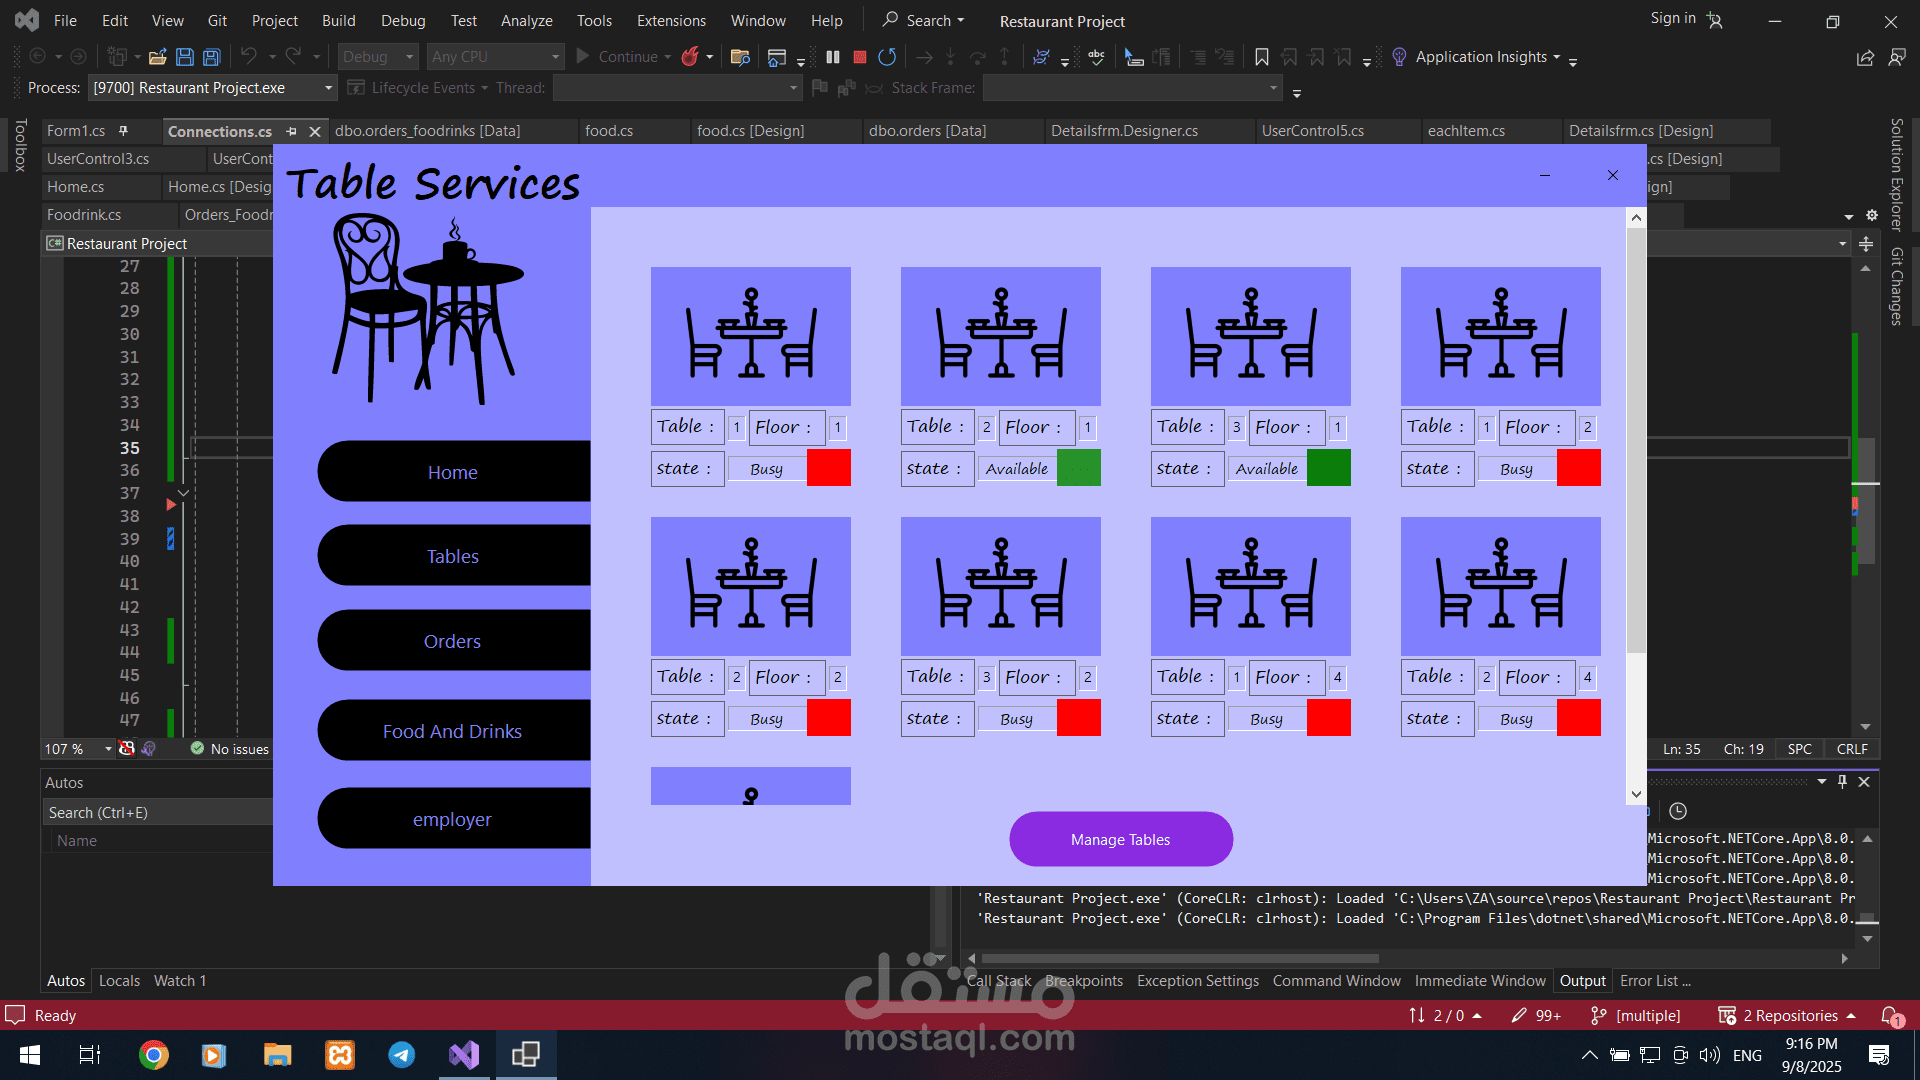Pause debugging with Break All icon

click(832, 57)
